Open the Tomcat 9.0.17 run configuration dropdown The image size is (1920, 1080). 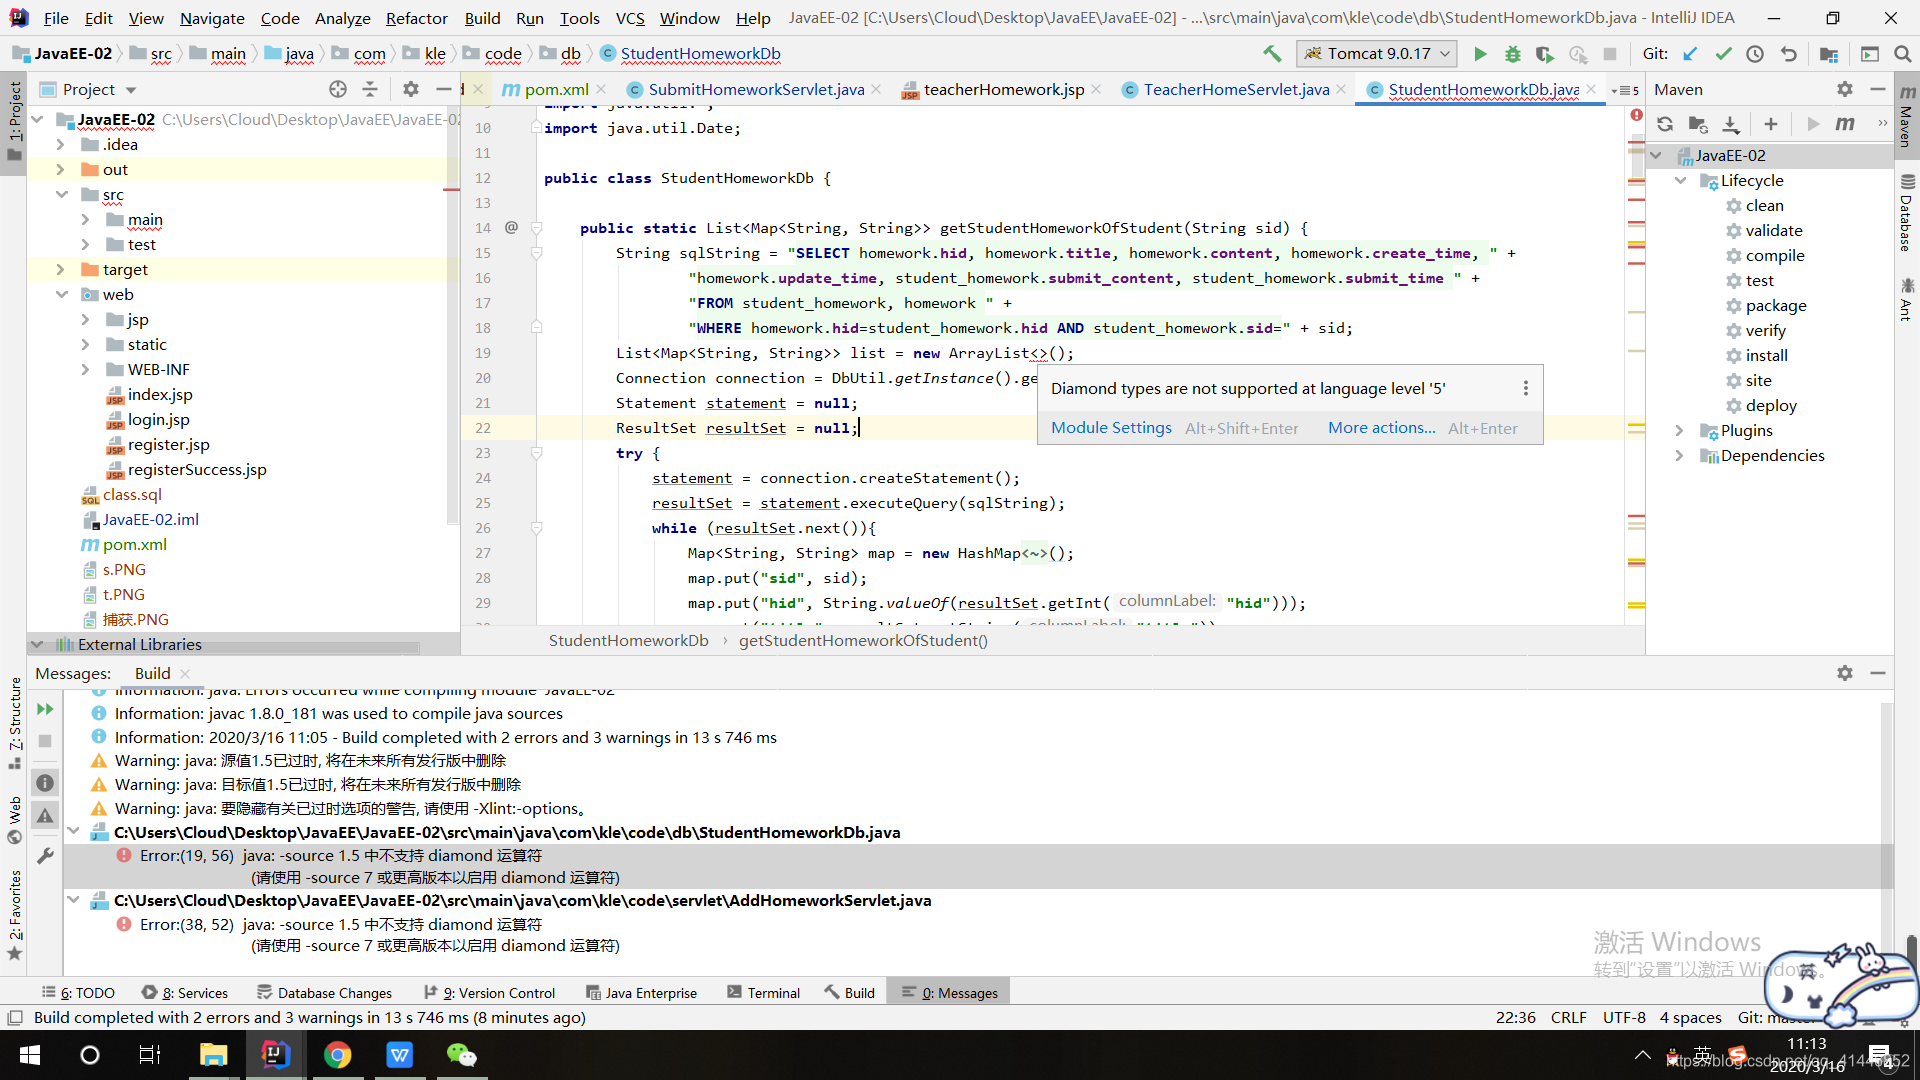[x=1377, y=54]
